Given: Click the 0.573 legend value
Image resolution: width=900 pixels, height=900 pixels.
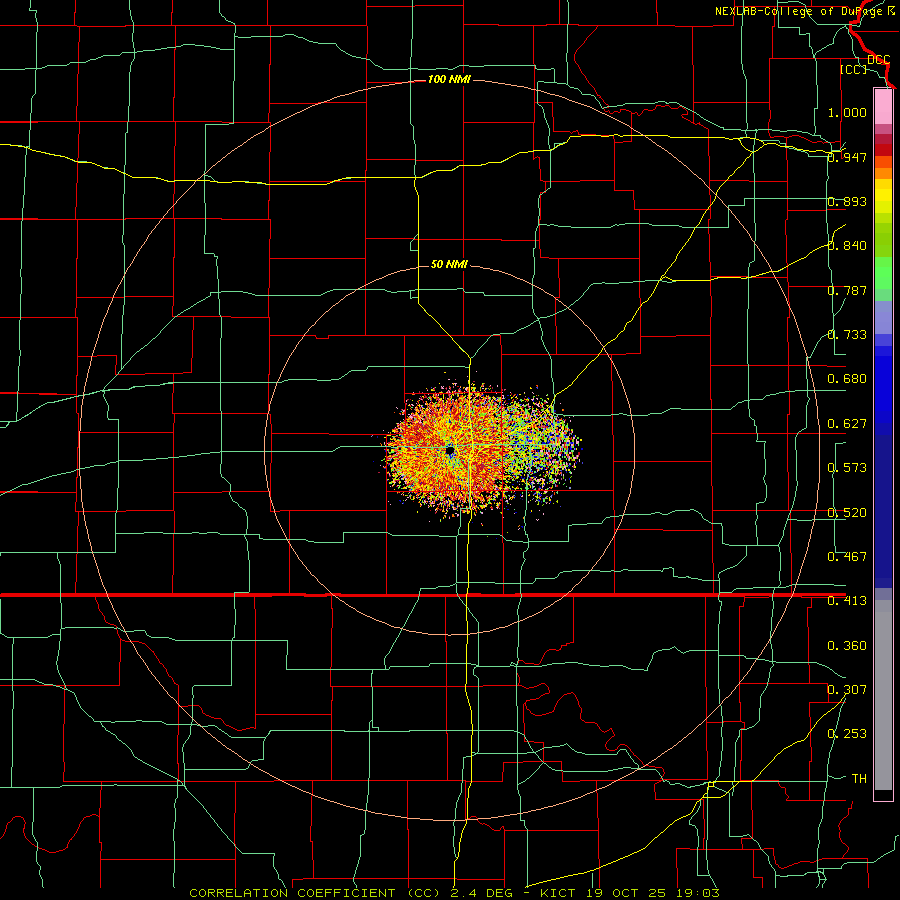Looking at the screenshot, I should pyautogui.click(x=847, y=468).
